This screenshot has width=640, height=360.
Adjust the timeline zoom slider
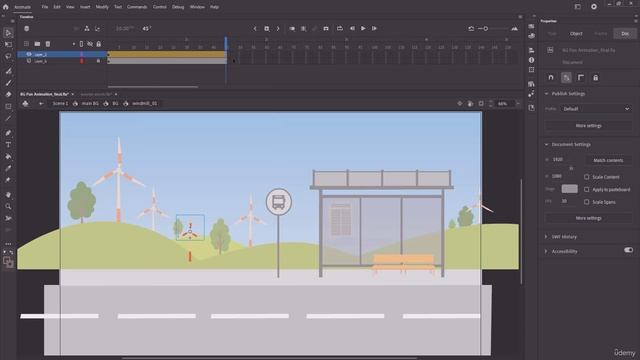click(486, 29)
